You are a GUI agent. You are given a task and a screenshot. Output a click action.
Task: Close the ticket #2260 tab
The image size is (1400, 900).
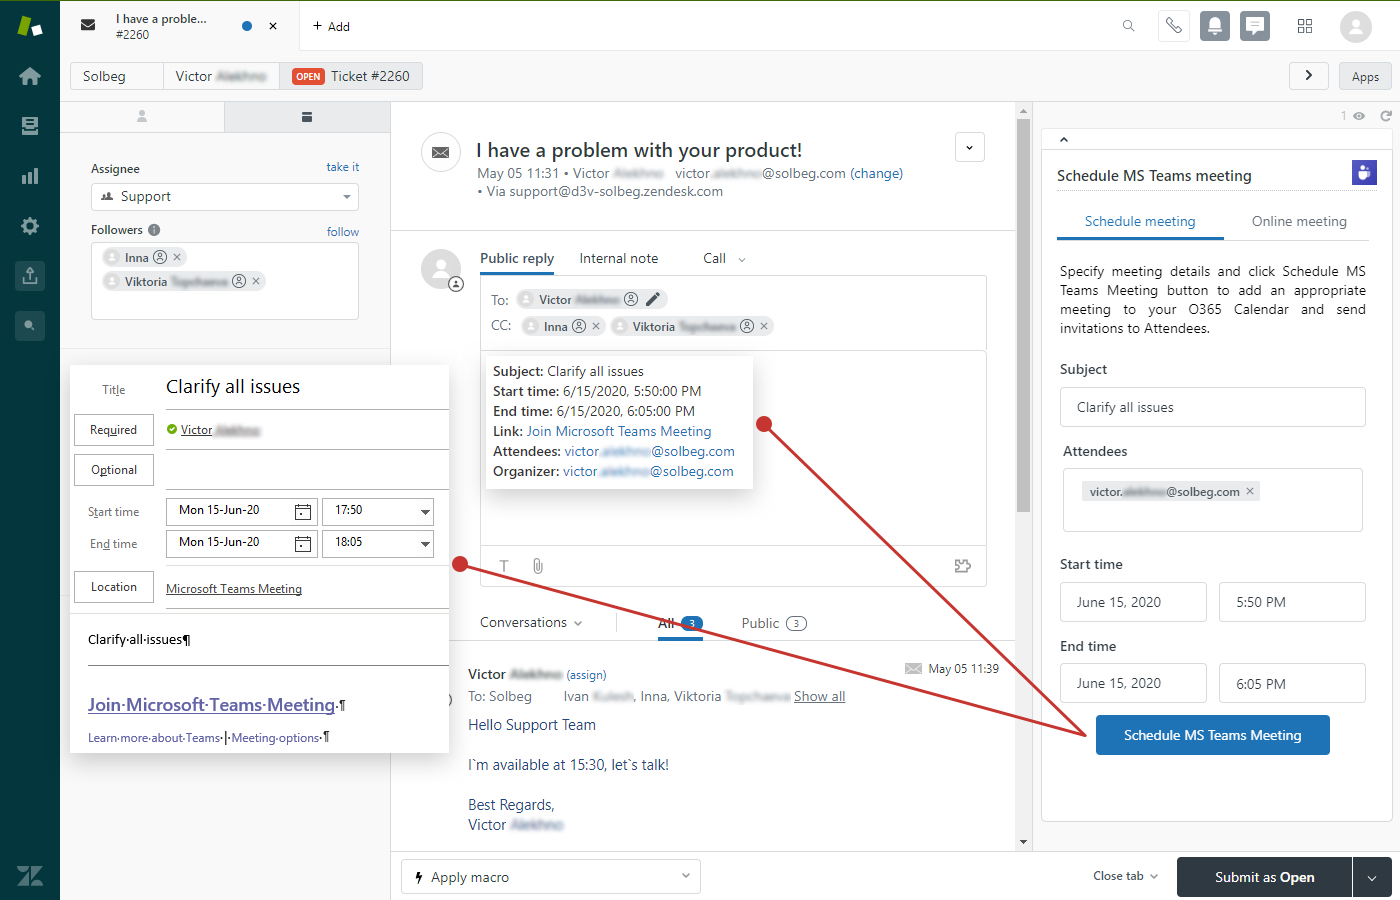point(273,26)
